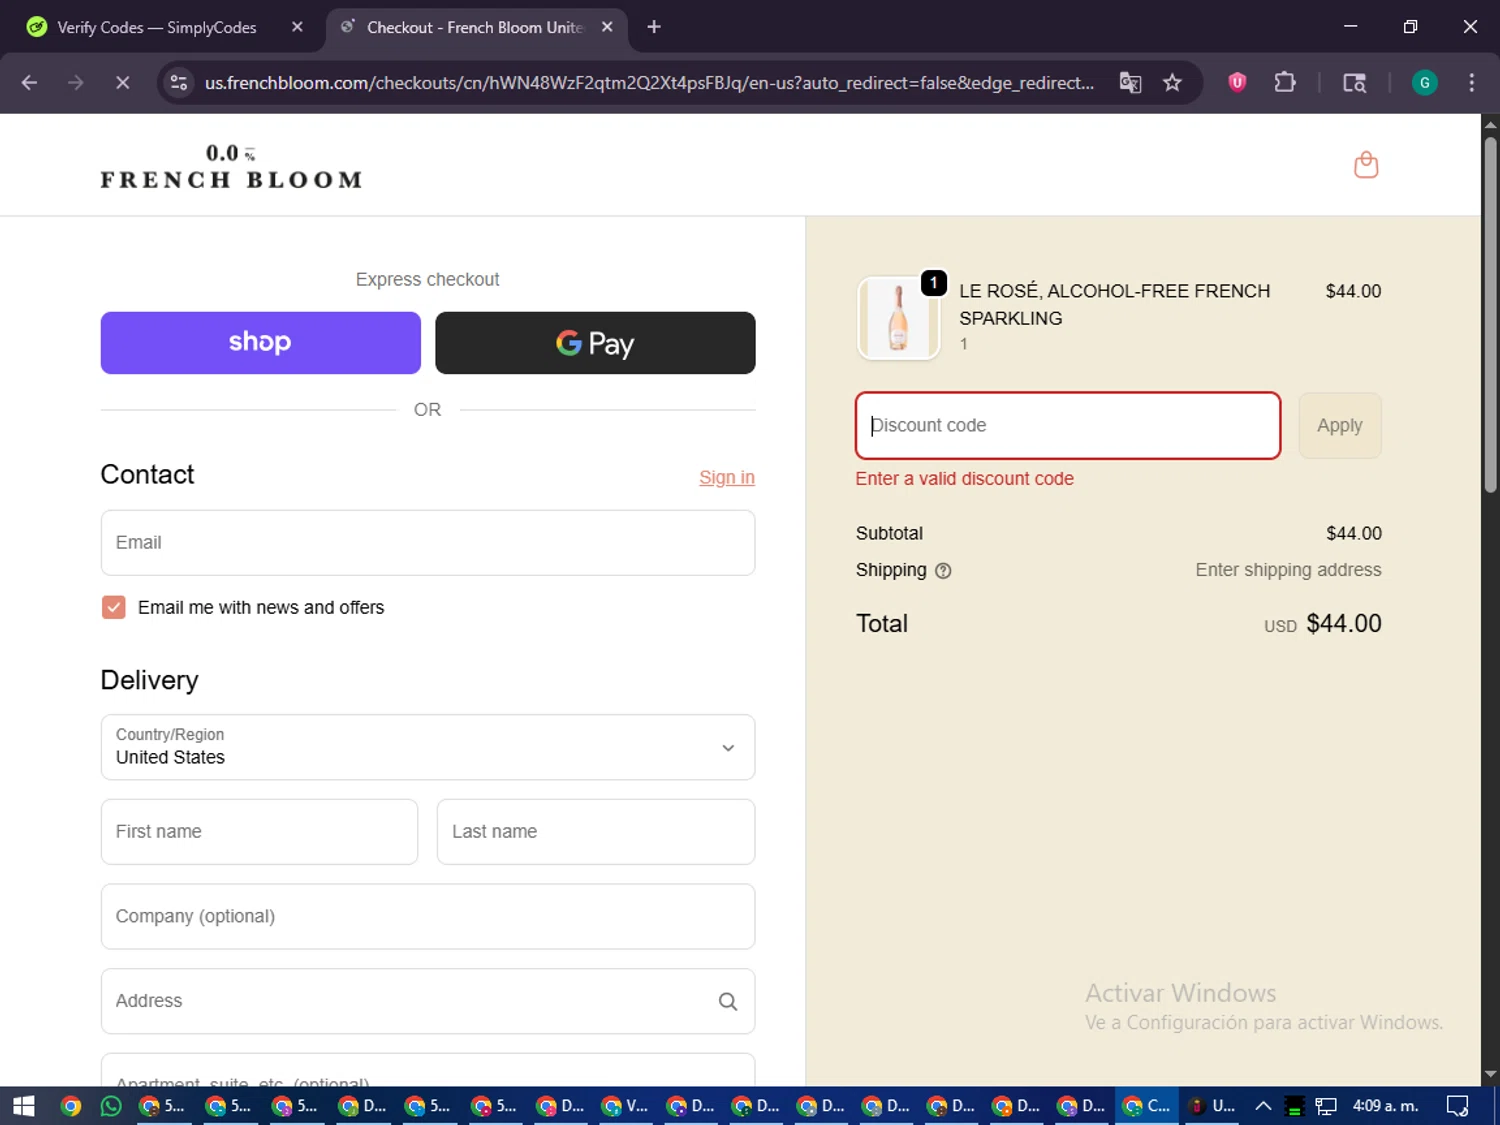Switch to Verify Codes — SimplyCodes tab

pos(157,27)
